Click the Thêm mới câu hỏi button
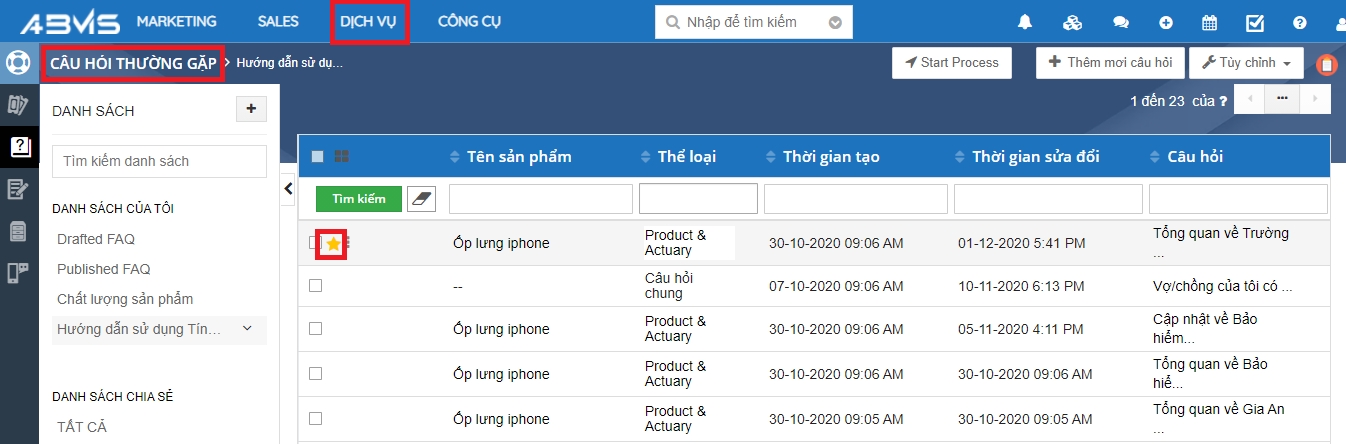The image size is (1346, 444). 1110,63
